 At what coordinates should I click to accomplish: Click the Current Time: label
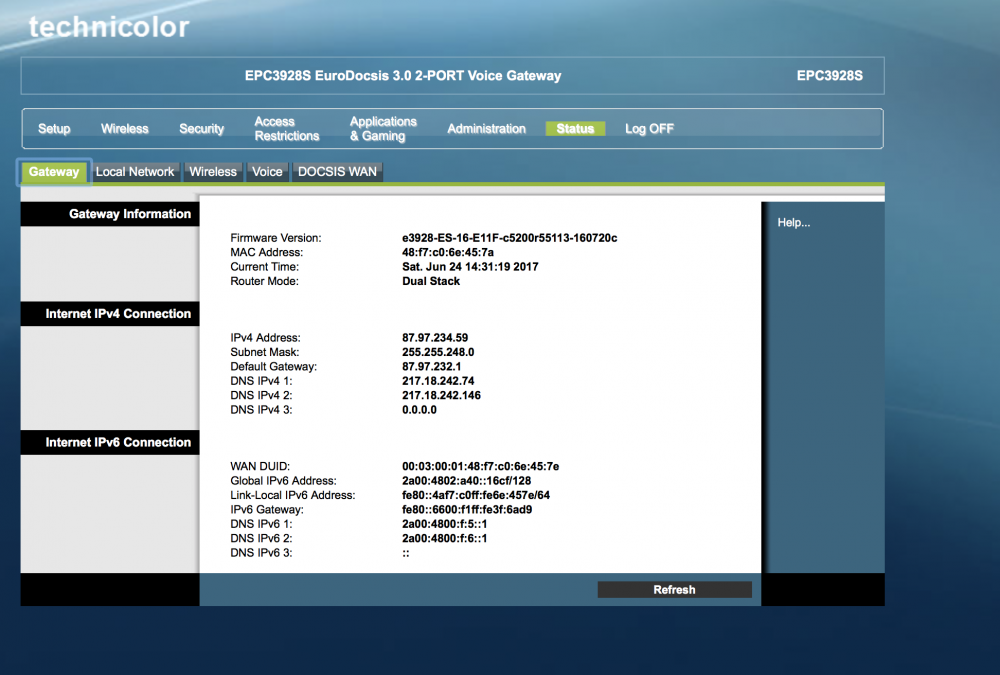click(x=265, y=267)
